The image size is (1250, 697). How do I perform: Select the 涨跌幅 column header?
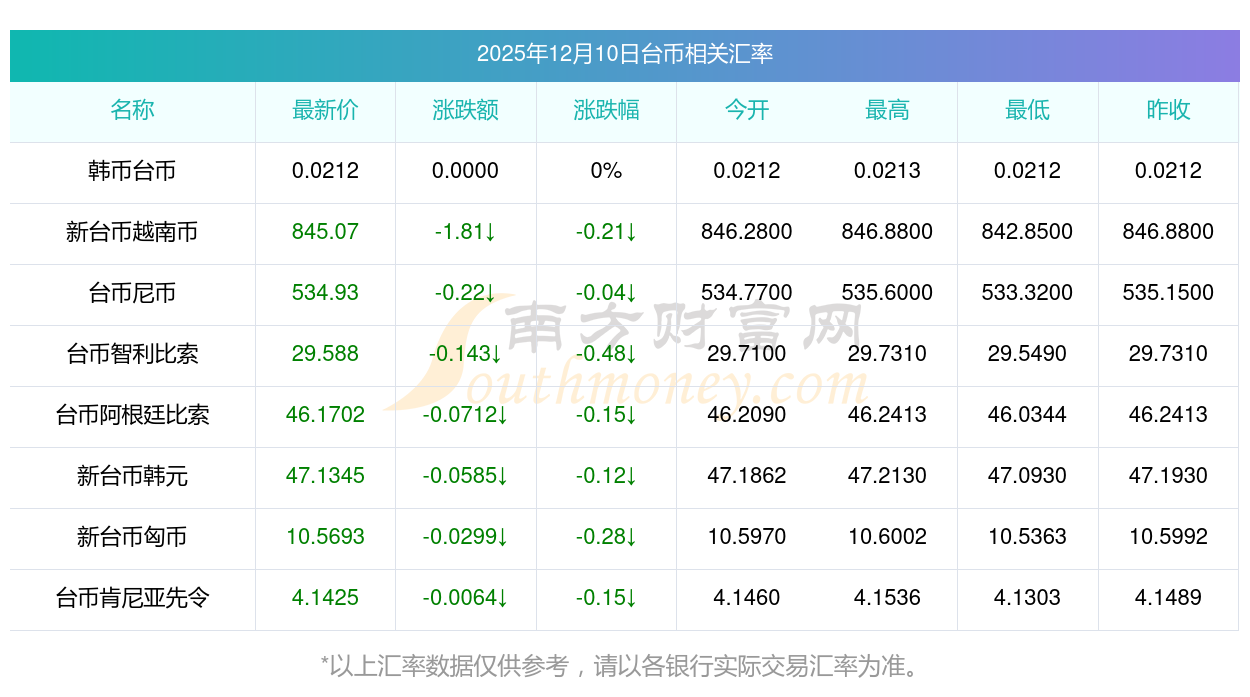click(606, 110)
